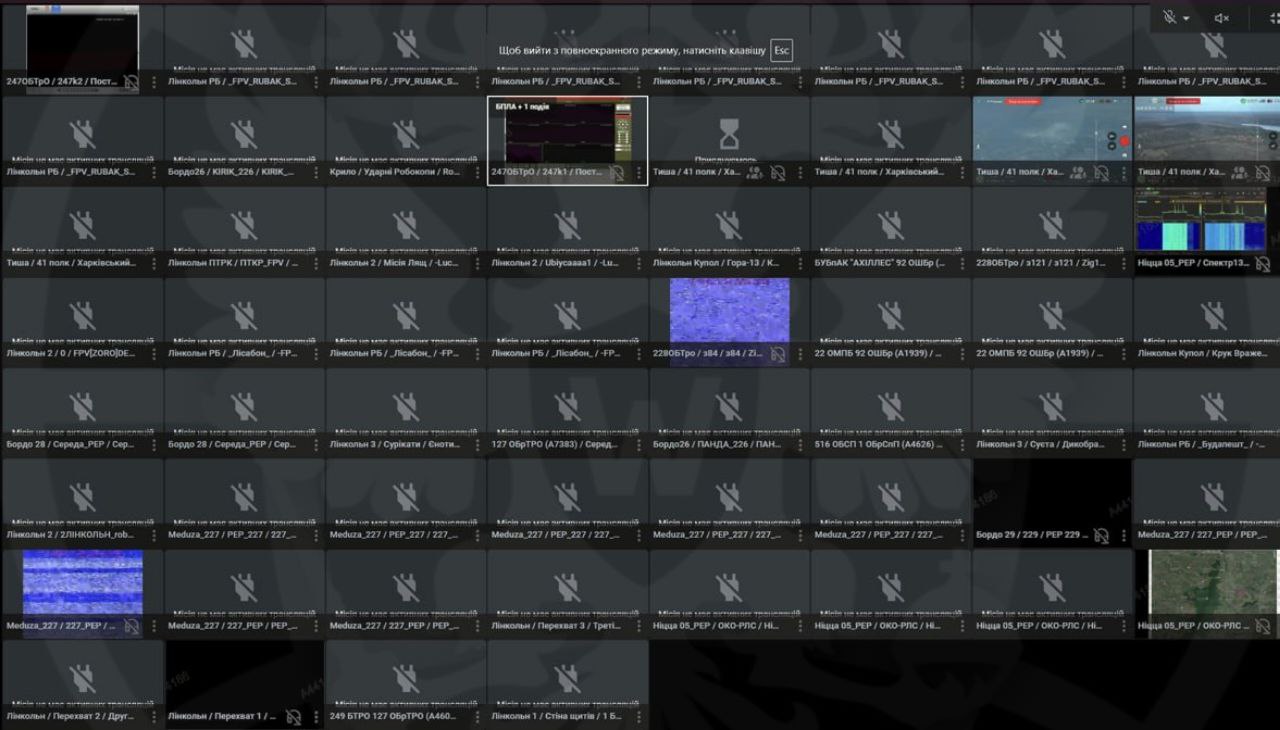
Task: Select the 516 ОБСП 1 ОбрСпП stream tile
Action: 890,410
